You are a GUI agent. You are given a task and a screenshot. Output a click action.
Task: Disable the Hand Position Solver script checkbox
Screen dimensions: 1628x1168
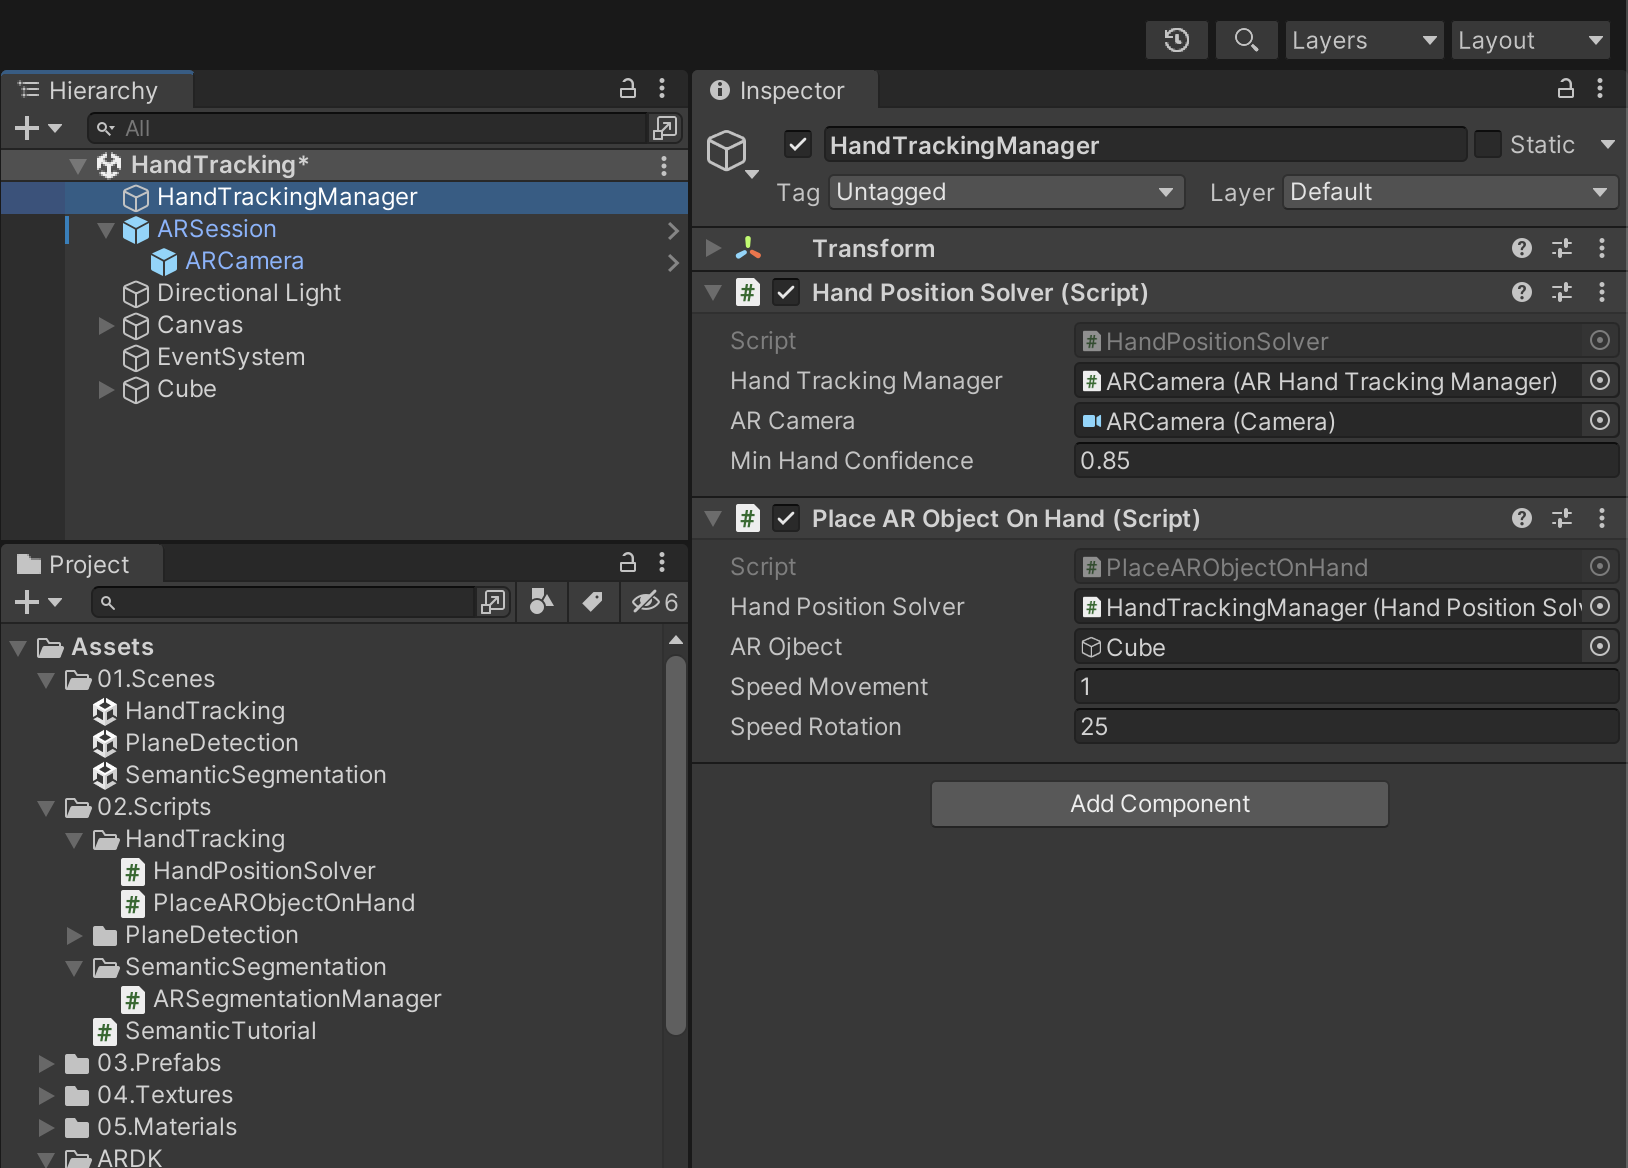786,292
